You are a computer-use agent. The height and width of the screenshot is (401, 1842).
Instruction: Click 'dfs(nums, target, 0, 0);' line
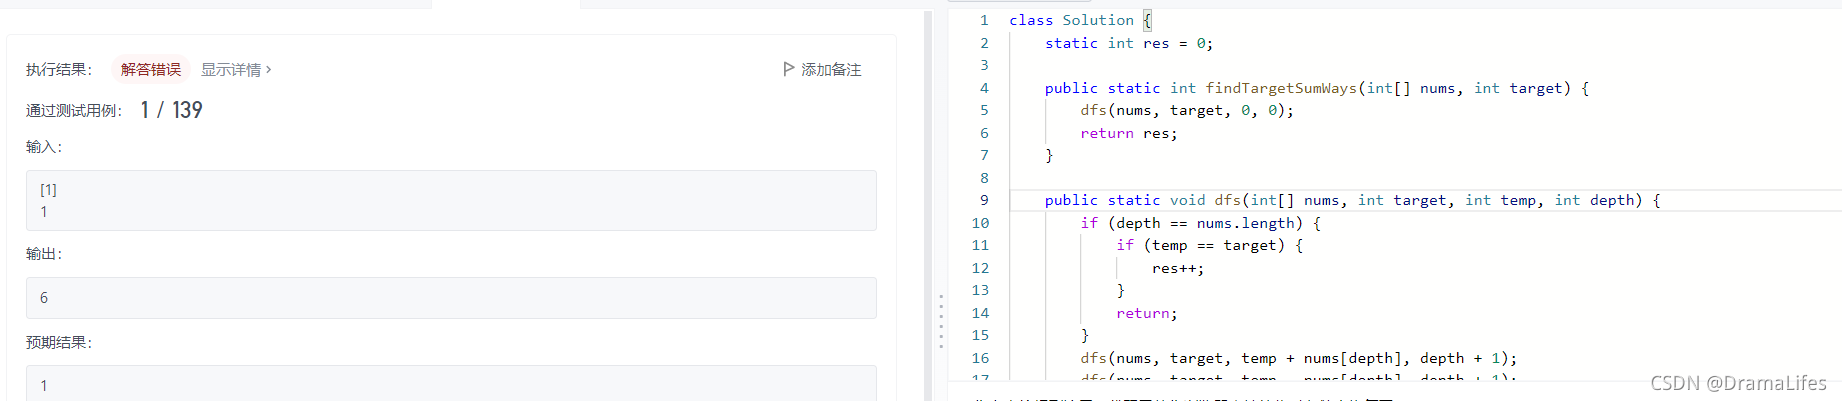(1187, 110)
